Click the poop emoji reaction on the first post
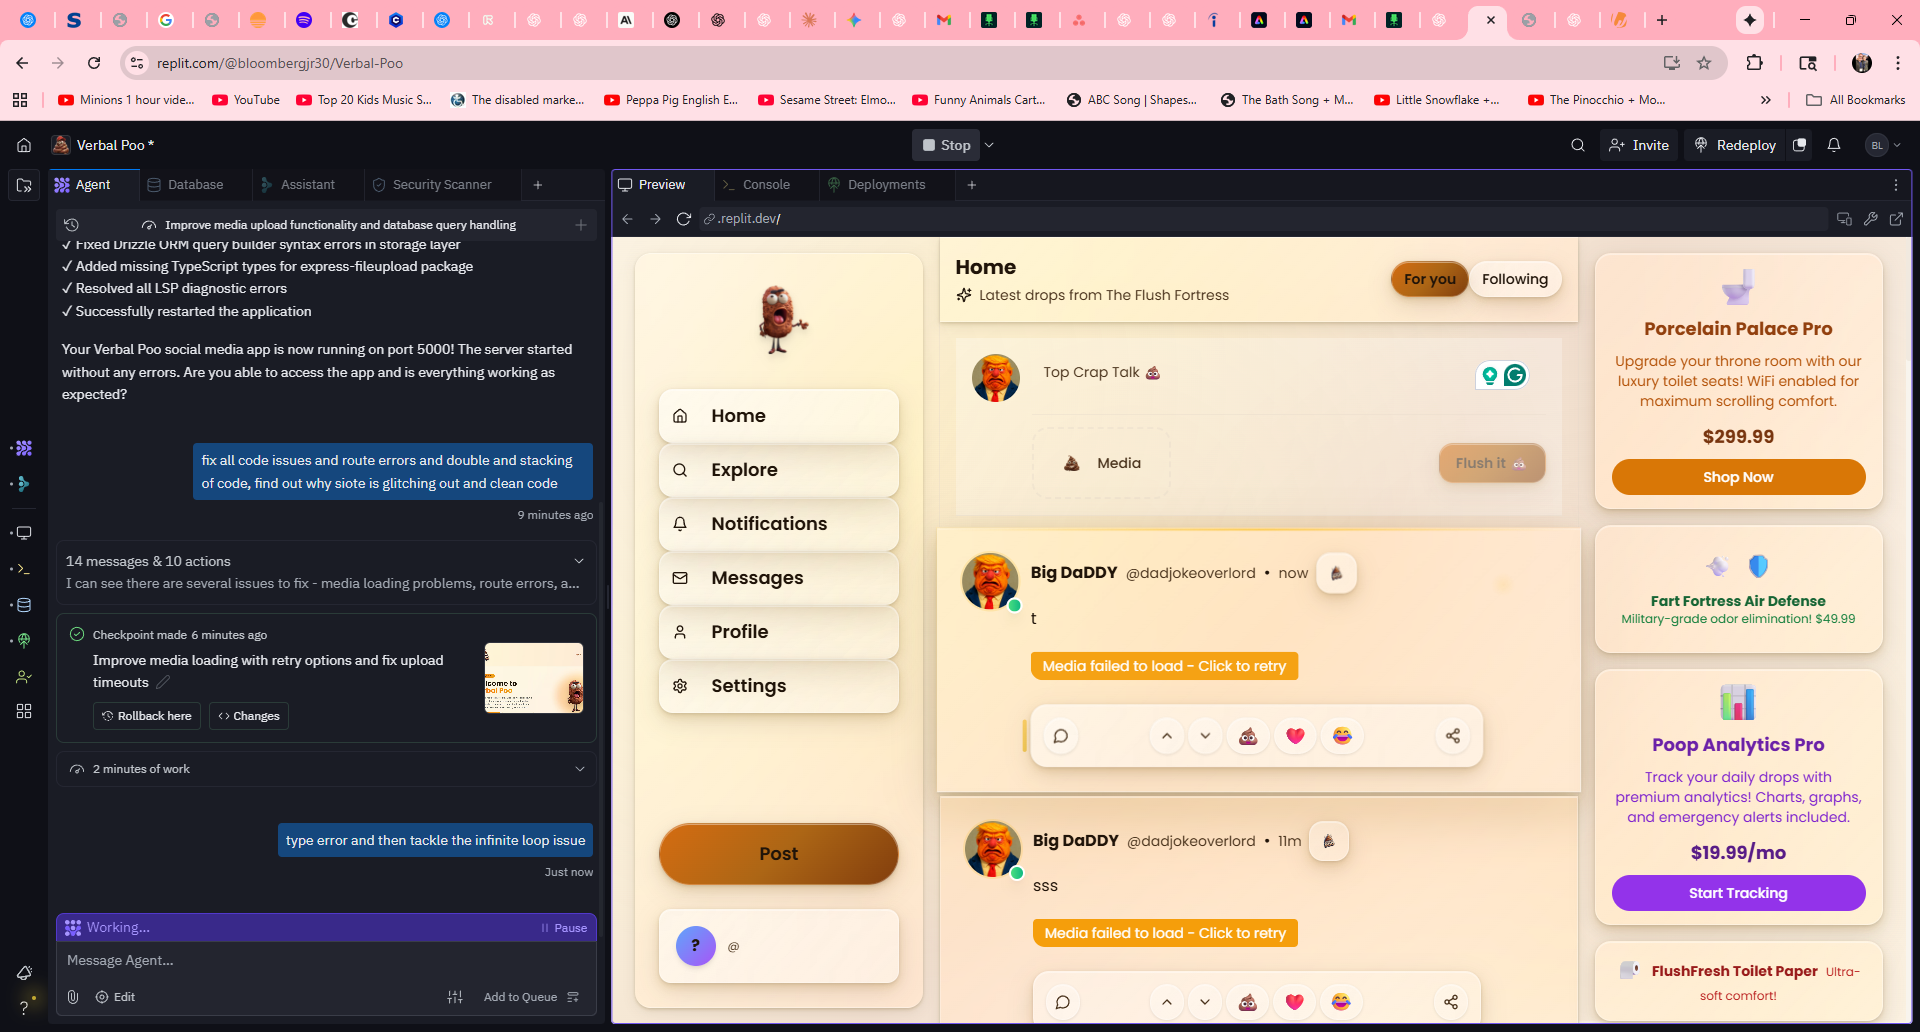Screen dimensions: 1920x1032 (x=1248, y=736)
